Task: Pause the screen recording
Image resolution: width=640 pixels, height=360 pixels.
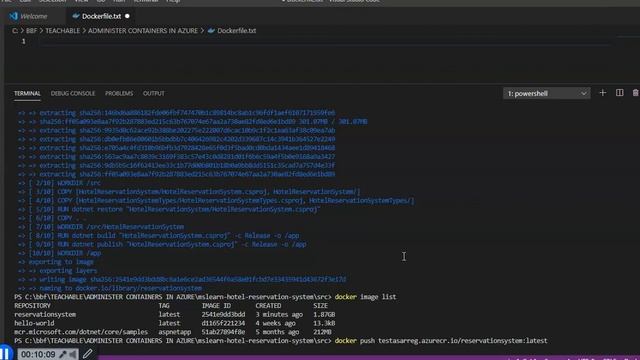Action: click(5, 353)
